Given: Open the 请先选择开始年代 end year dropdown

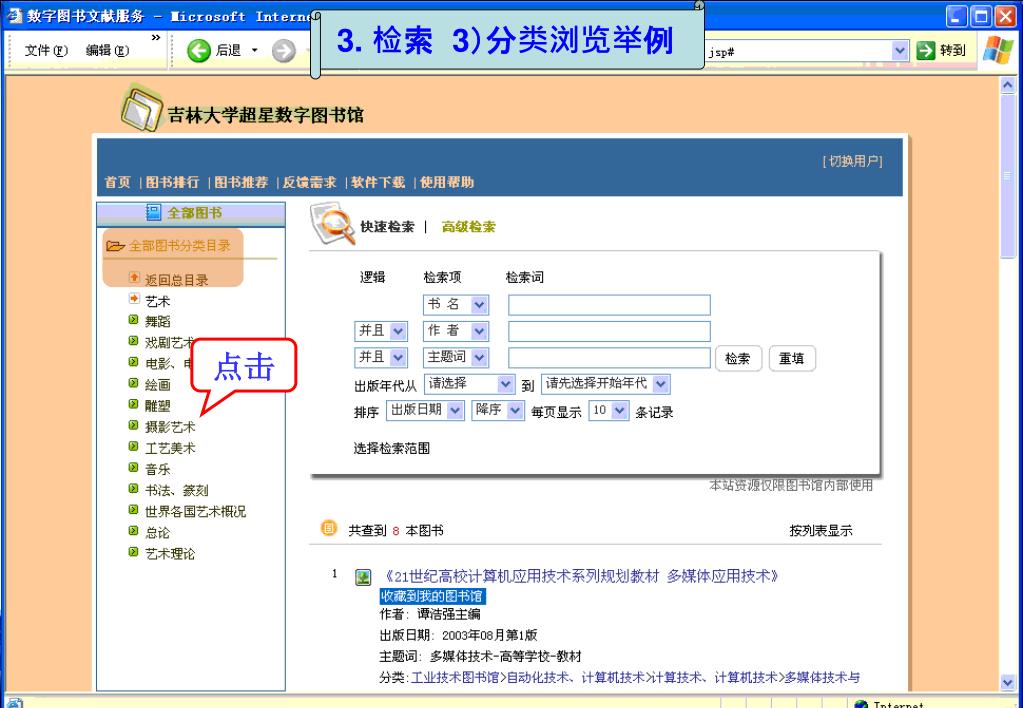Looking at the screenshot, I should [661, 384].
